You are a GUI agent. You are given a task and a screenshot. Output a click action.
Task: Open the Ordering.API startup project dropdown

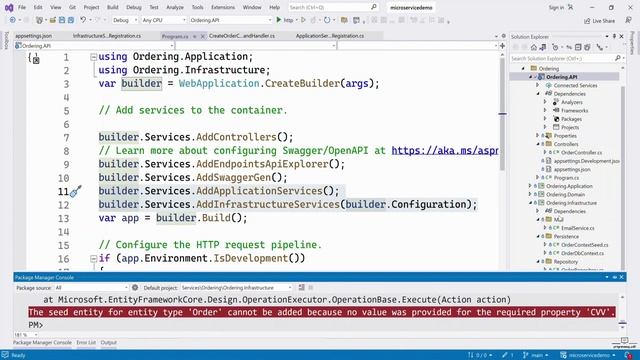230,20
